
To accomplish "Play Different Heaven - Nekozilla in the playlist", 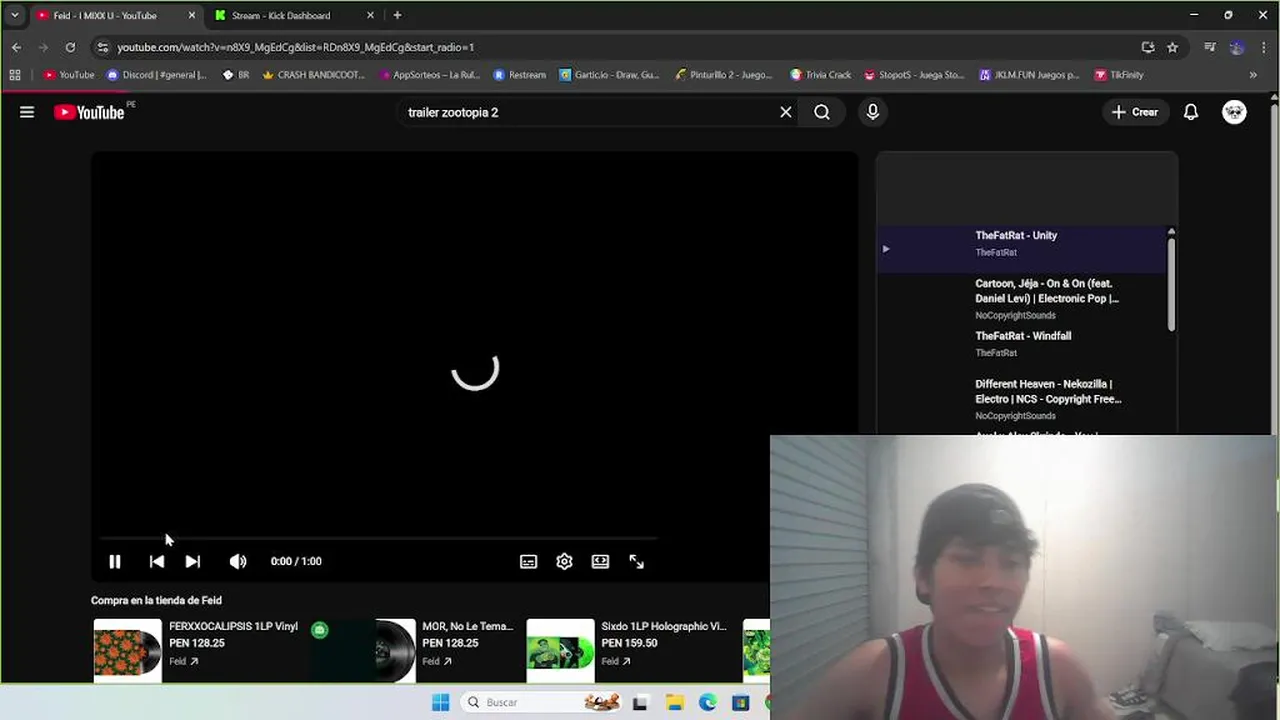I will 1021,398.
